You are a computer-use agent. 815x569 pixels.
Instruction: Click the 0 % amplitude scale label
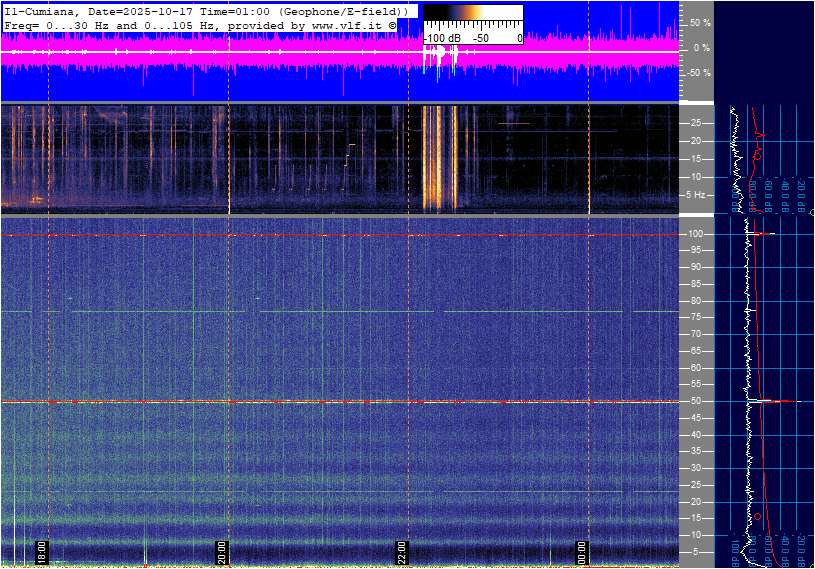701,47
